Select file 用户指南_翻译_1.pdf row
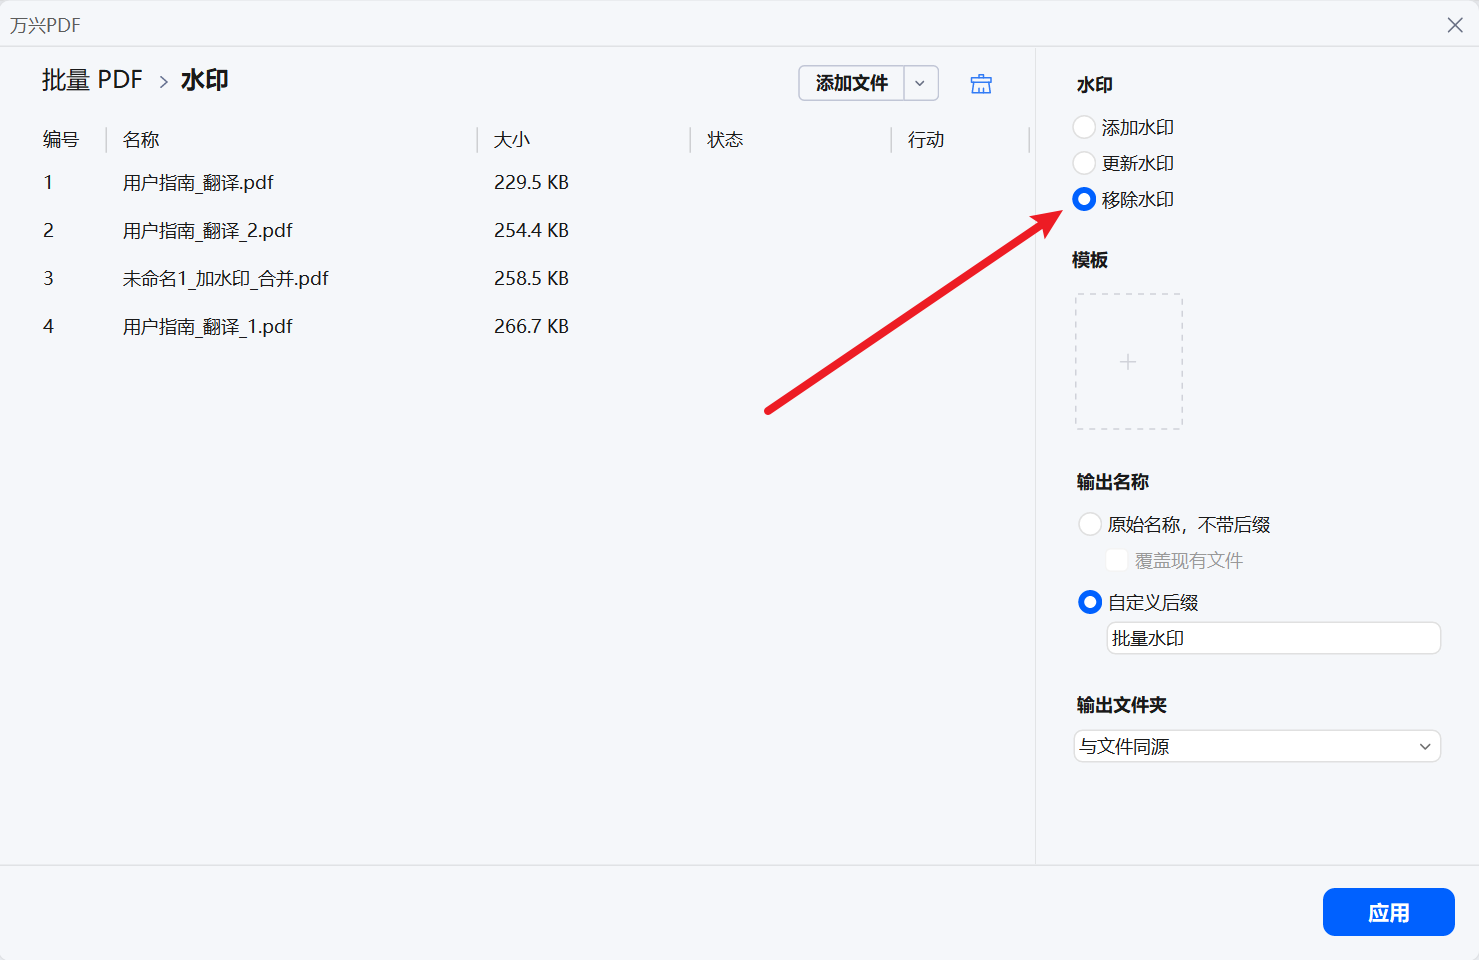Image resolution: width=1479 pixels, height=960 pixels. pyautogui.click(x=207, y=327)
